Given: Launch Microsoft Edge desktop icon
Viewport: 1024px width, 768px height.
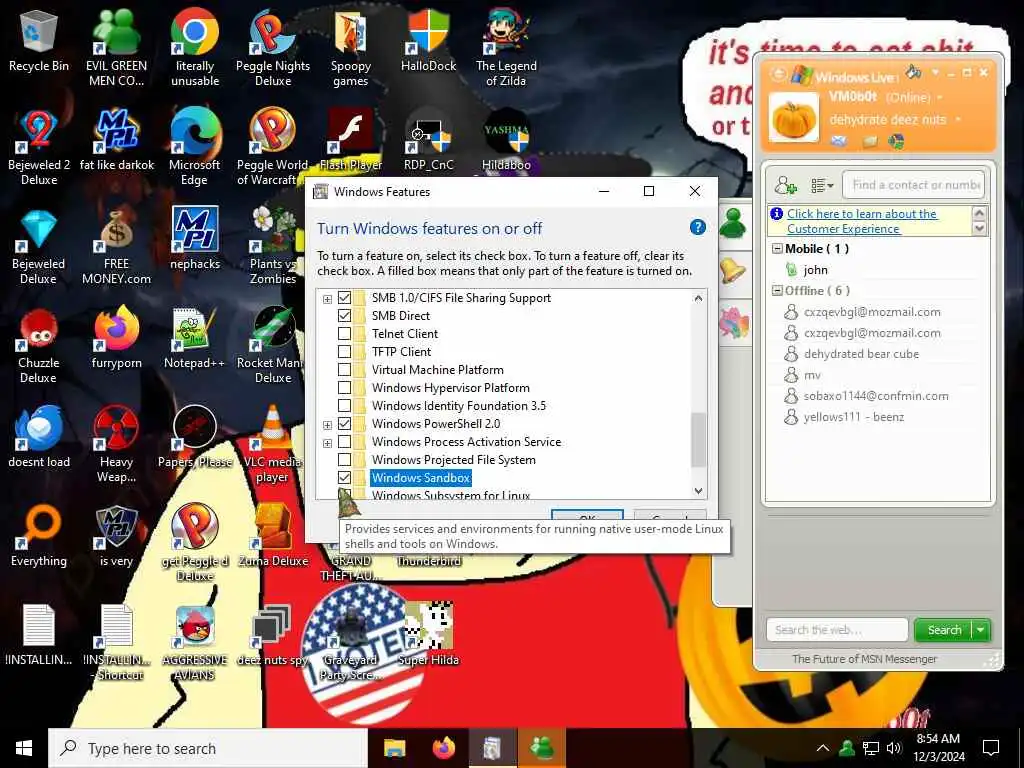Looking at the screenshot, I should pyautogui.click(x=195, y=146).
